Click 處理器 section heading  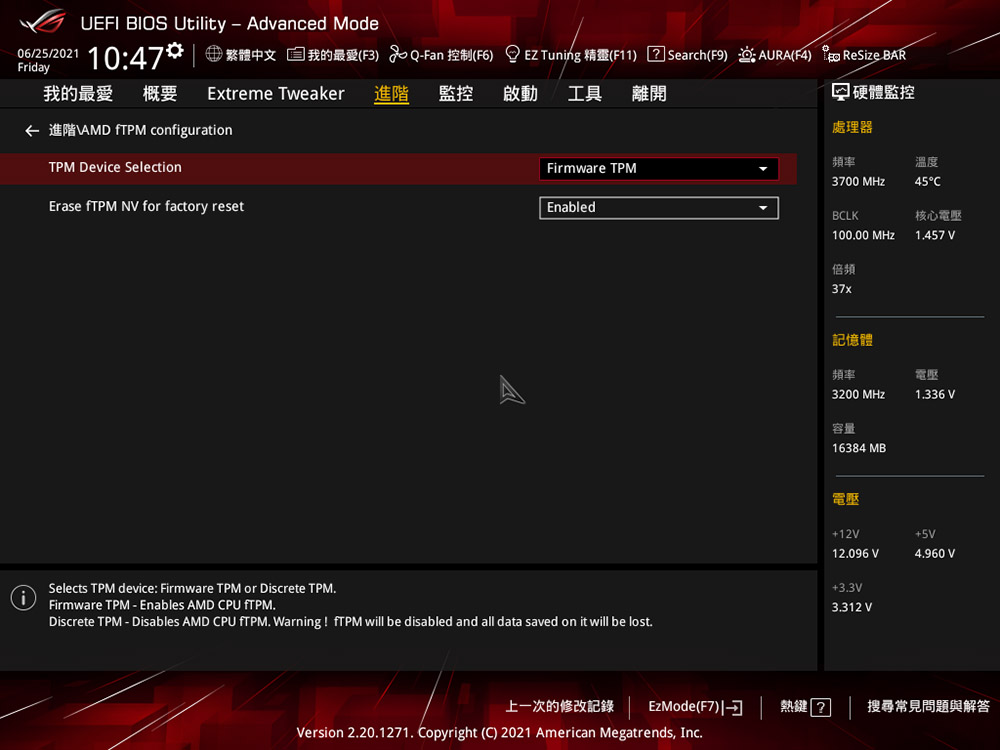coord(851,127)
